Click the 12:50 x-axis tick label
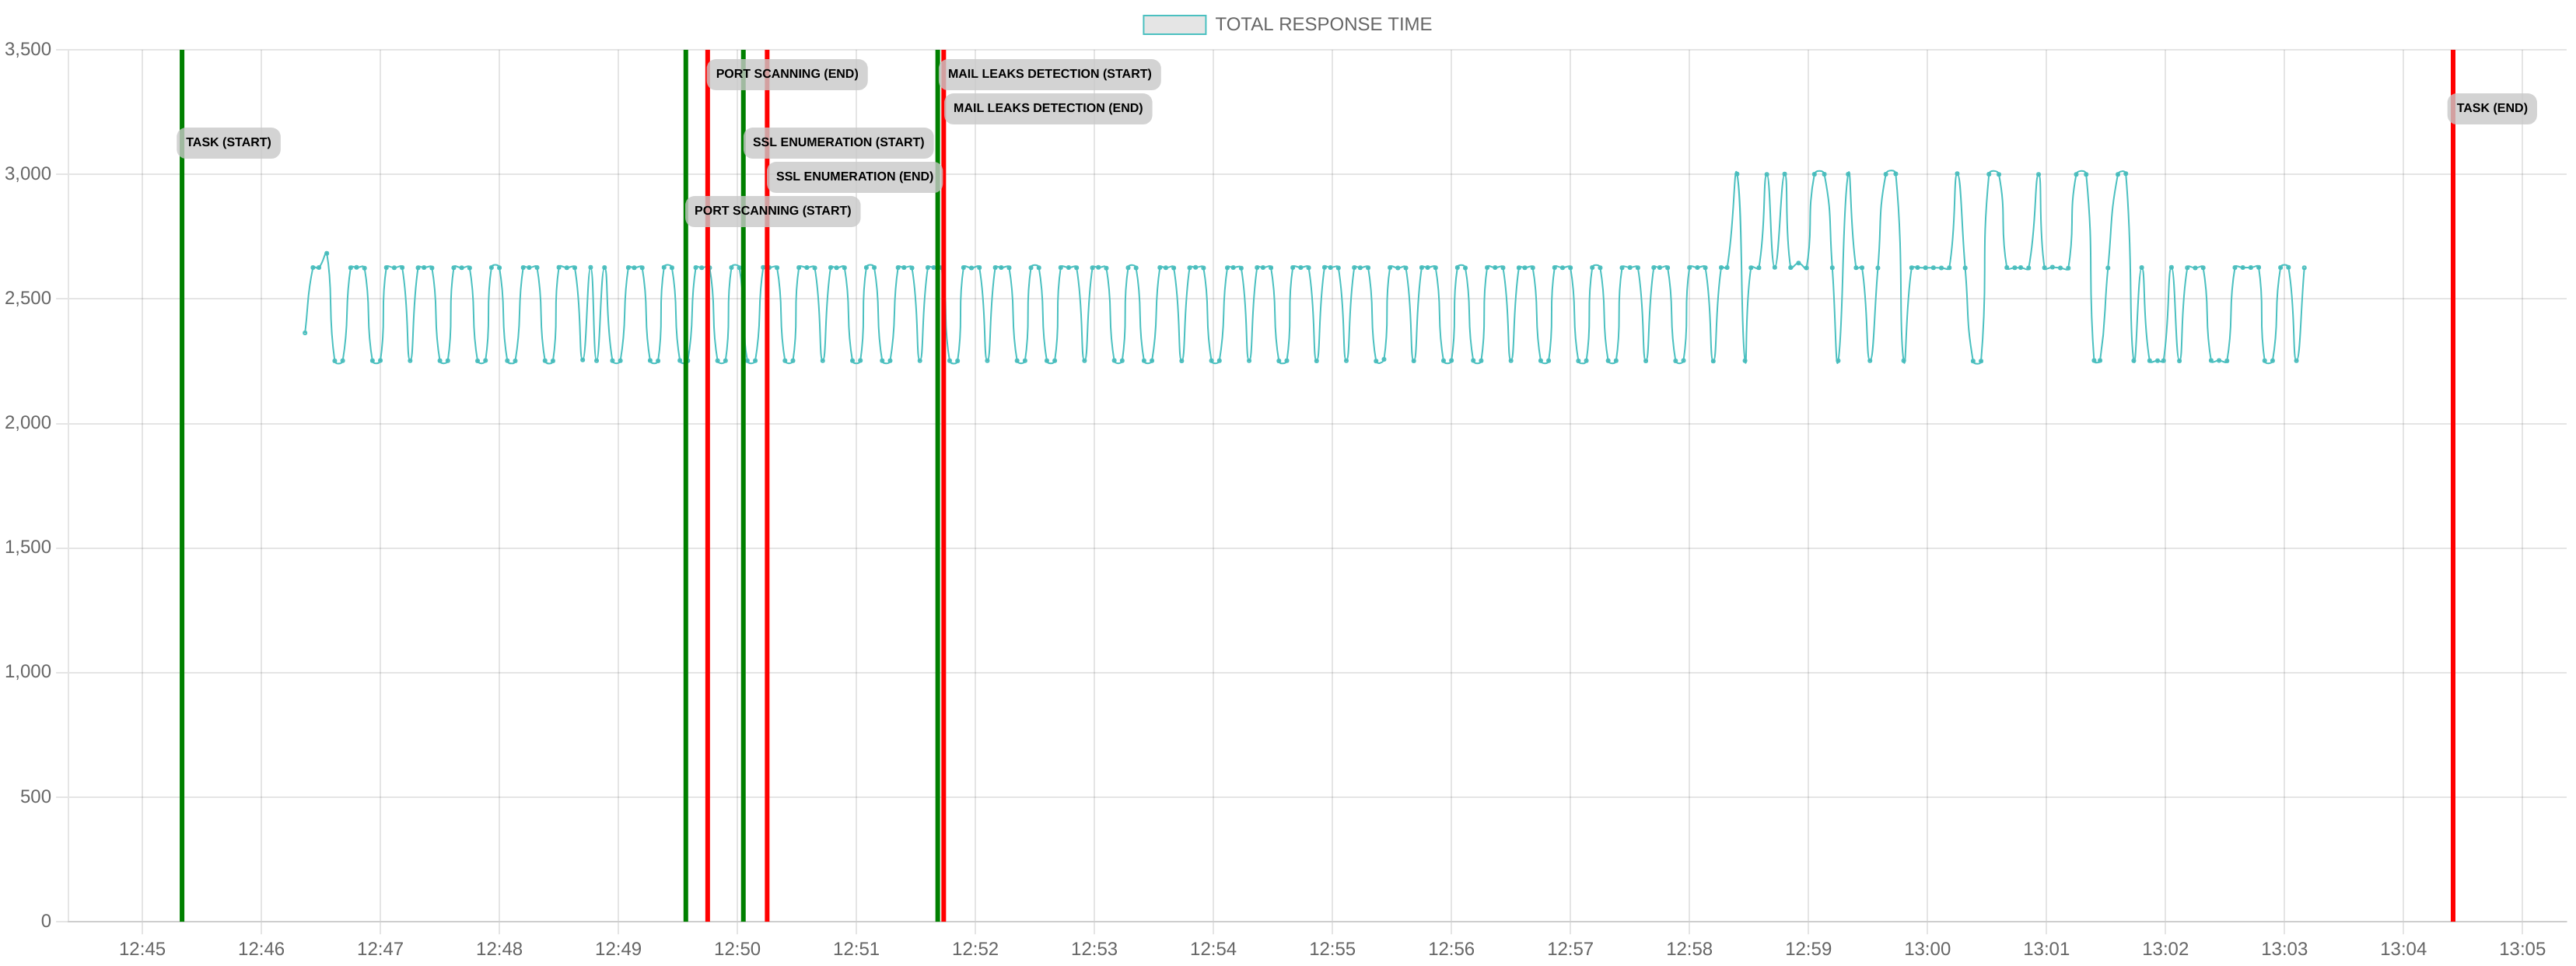The height and width of the screenshot is (966, 2576). [x=737, y=948]
